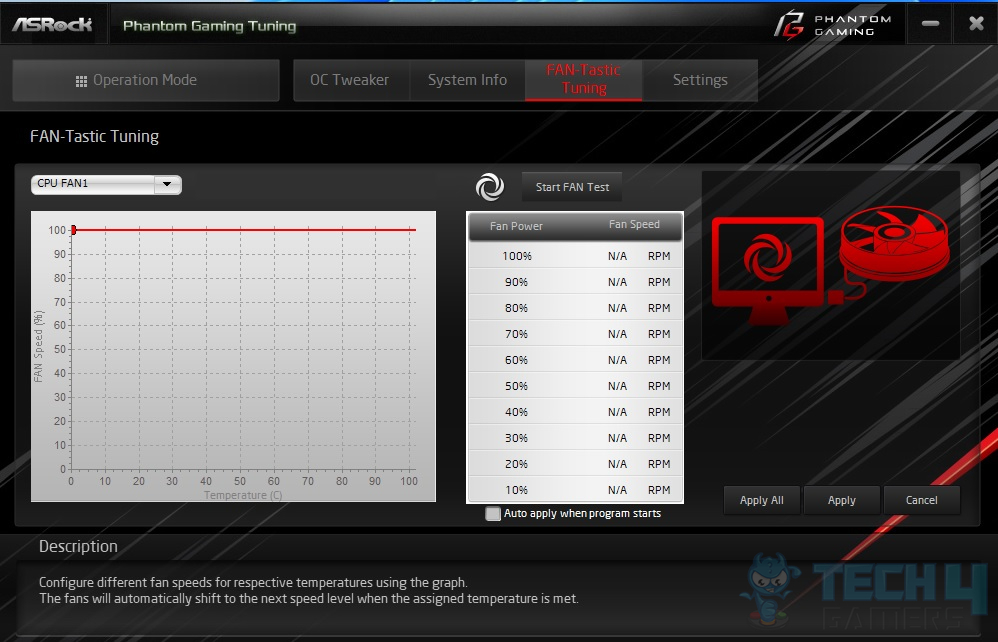Click the Cancel button

(x=921, y=500)
